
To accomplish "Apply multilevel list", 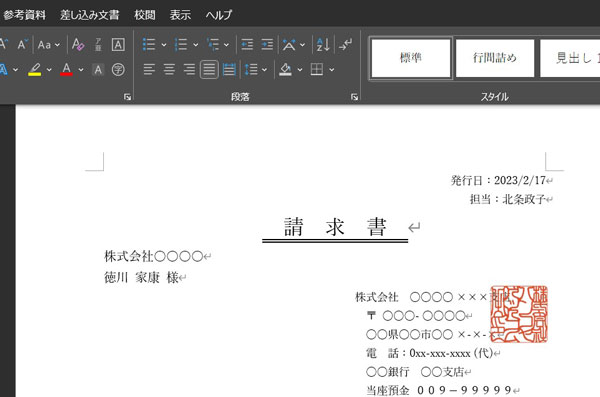I will (x=213, y=45).
